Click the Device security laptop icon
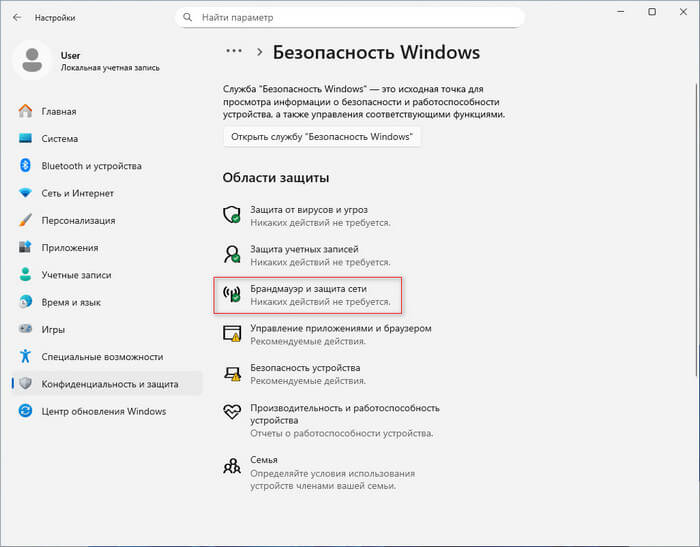 (232, 374)
